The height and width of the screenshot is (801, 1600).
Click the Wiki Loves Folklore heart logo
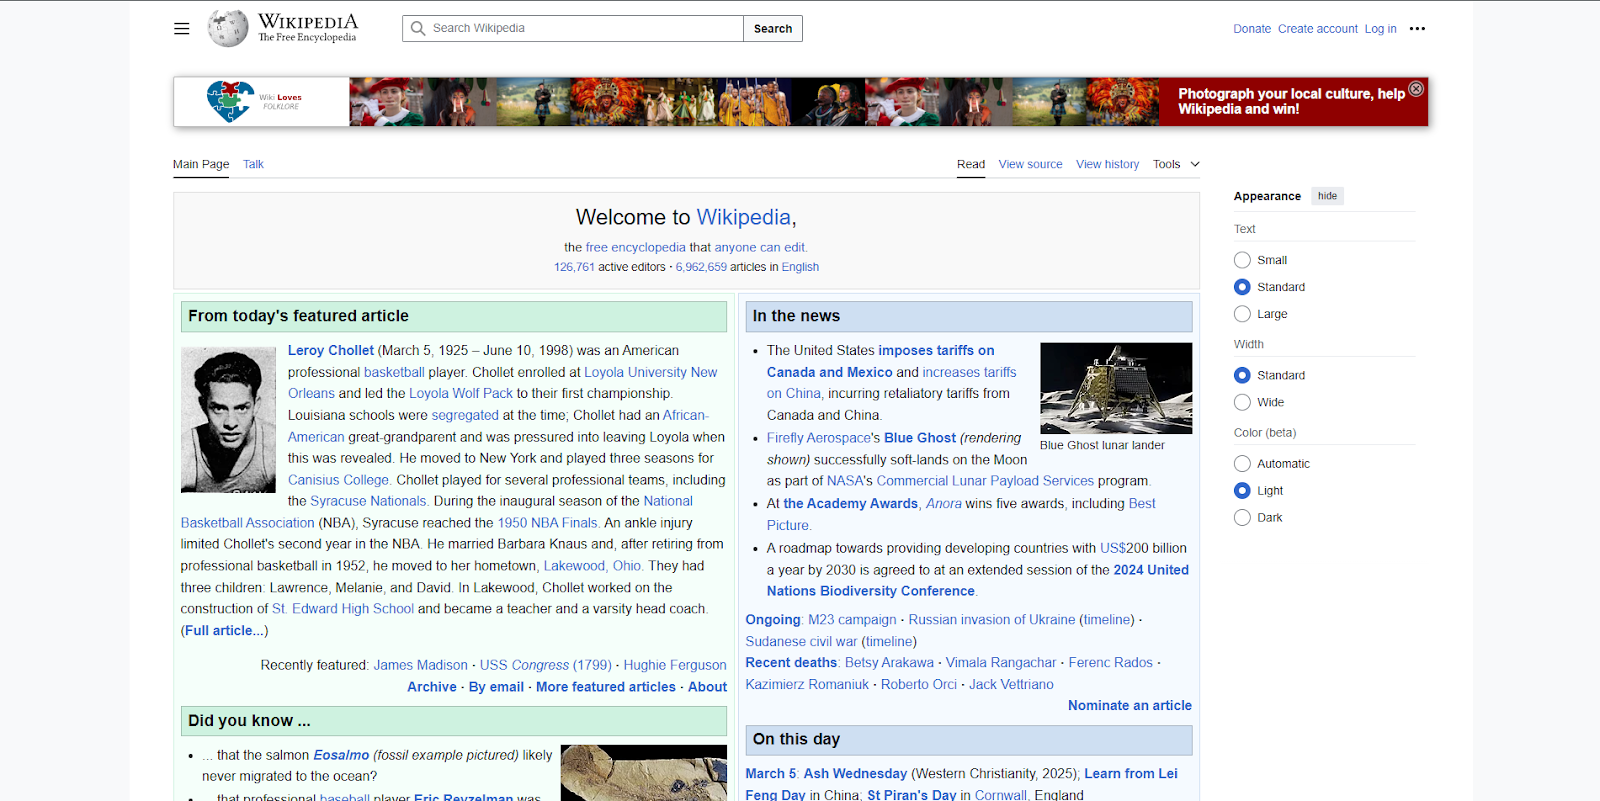pos(230,101)
